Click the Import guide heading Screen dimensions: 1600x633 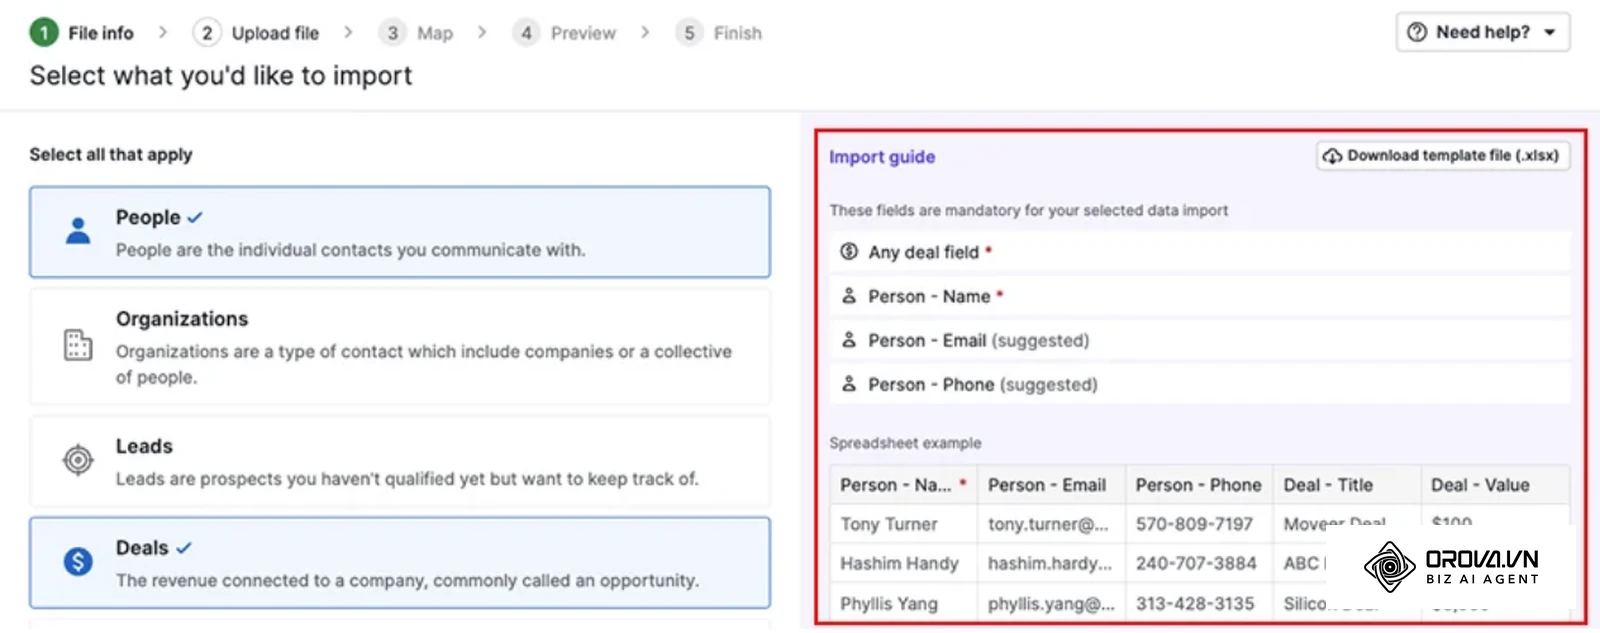[x=882, y=157]
